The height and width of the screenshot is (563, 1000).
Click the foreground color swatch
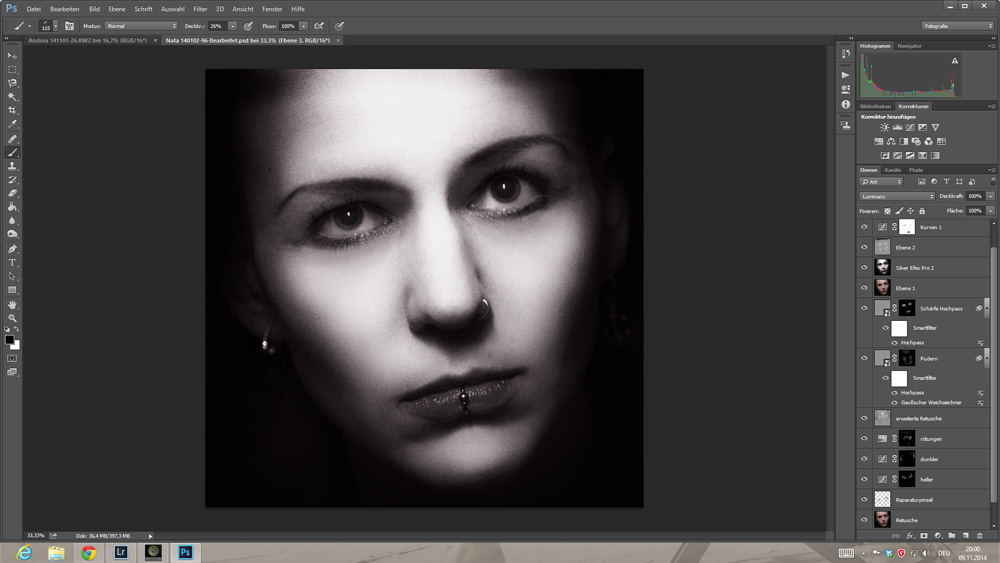(x=10, y=340)
